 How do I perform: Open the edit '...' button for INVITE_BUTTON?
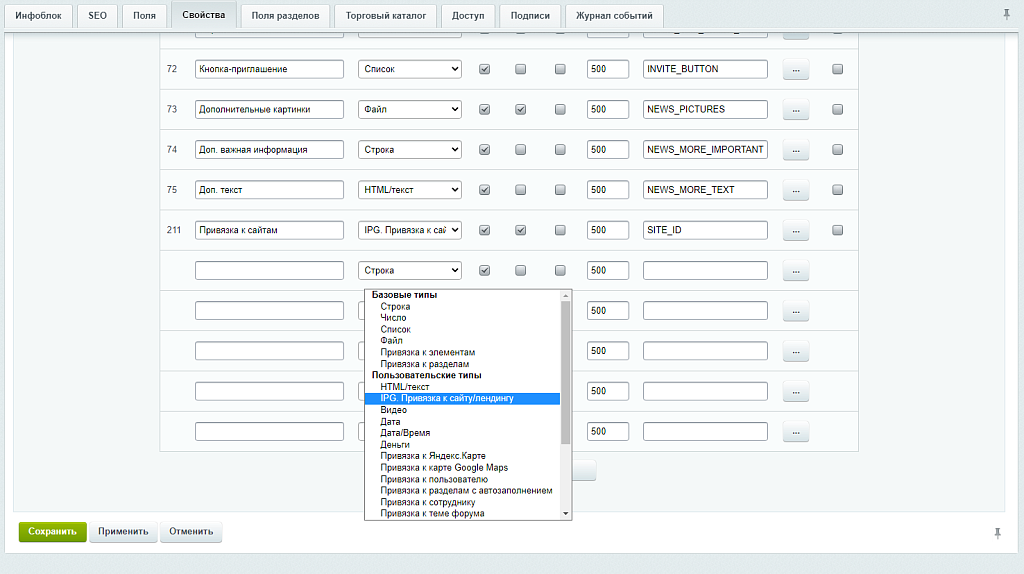click(x=795, y=70)
